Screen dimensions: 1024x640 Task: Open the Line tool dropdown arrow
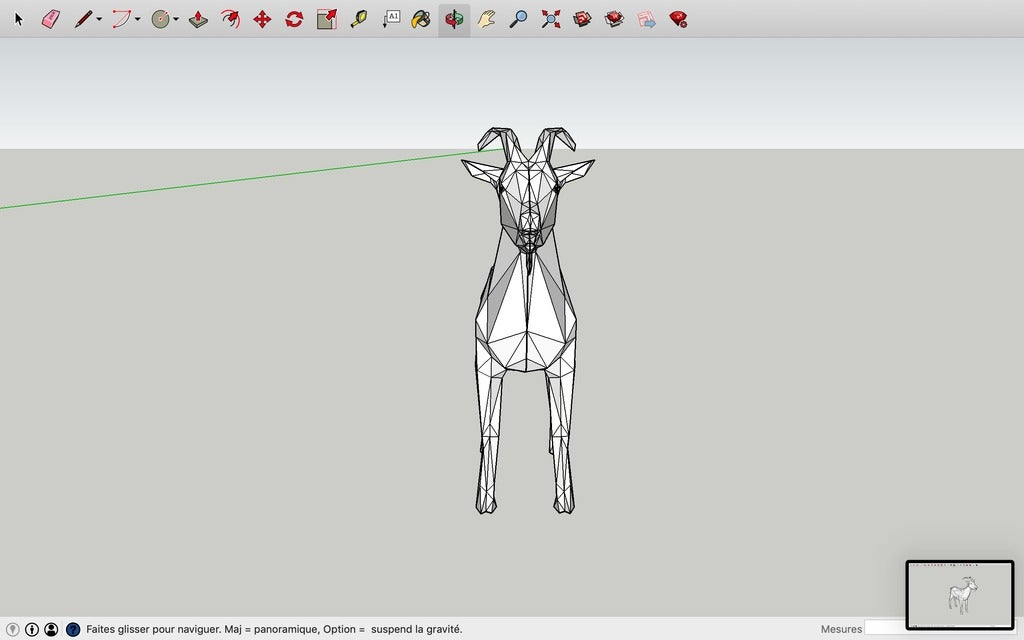point(97,18)
